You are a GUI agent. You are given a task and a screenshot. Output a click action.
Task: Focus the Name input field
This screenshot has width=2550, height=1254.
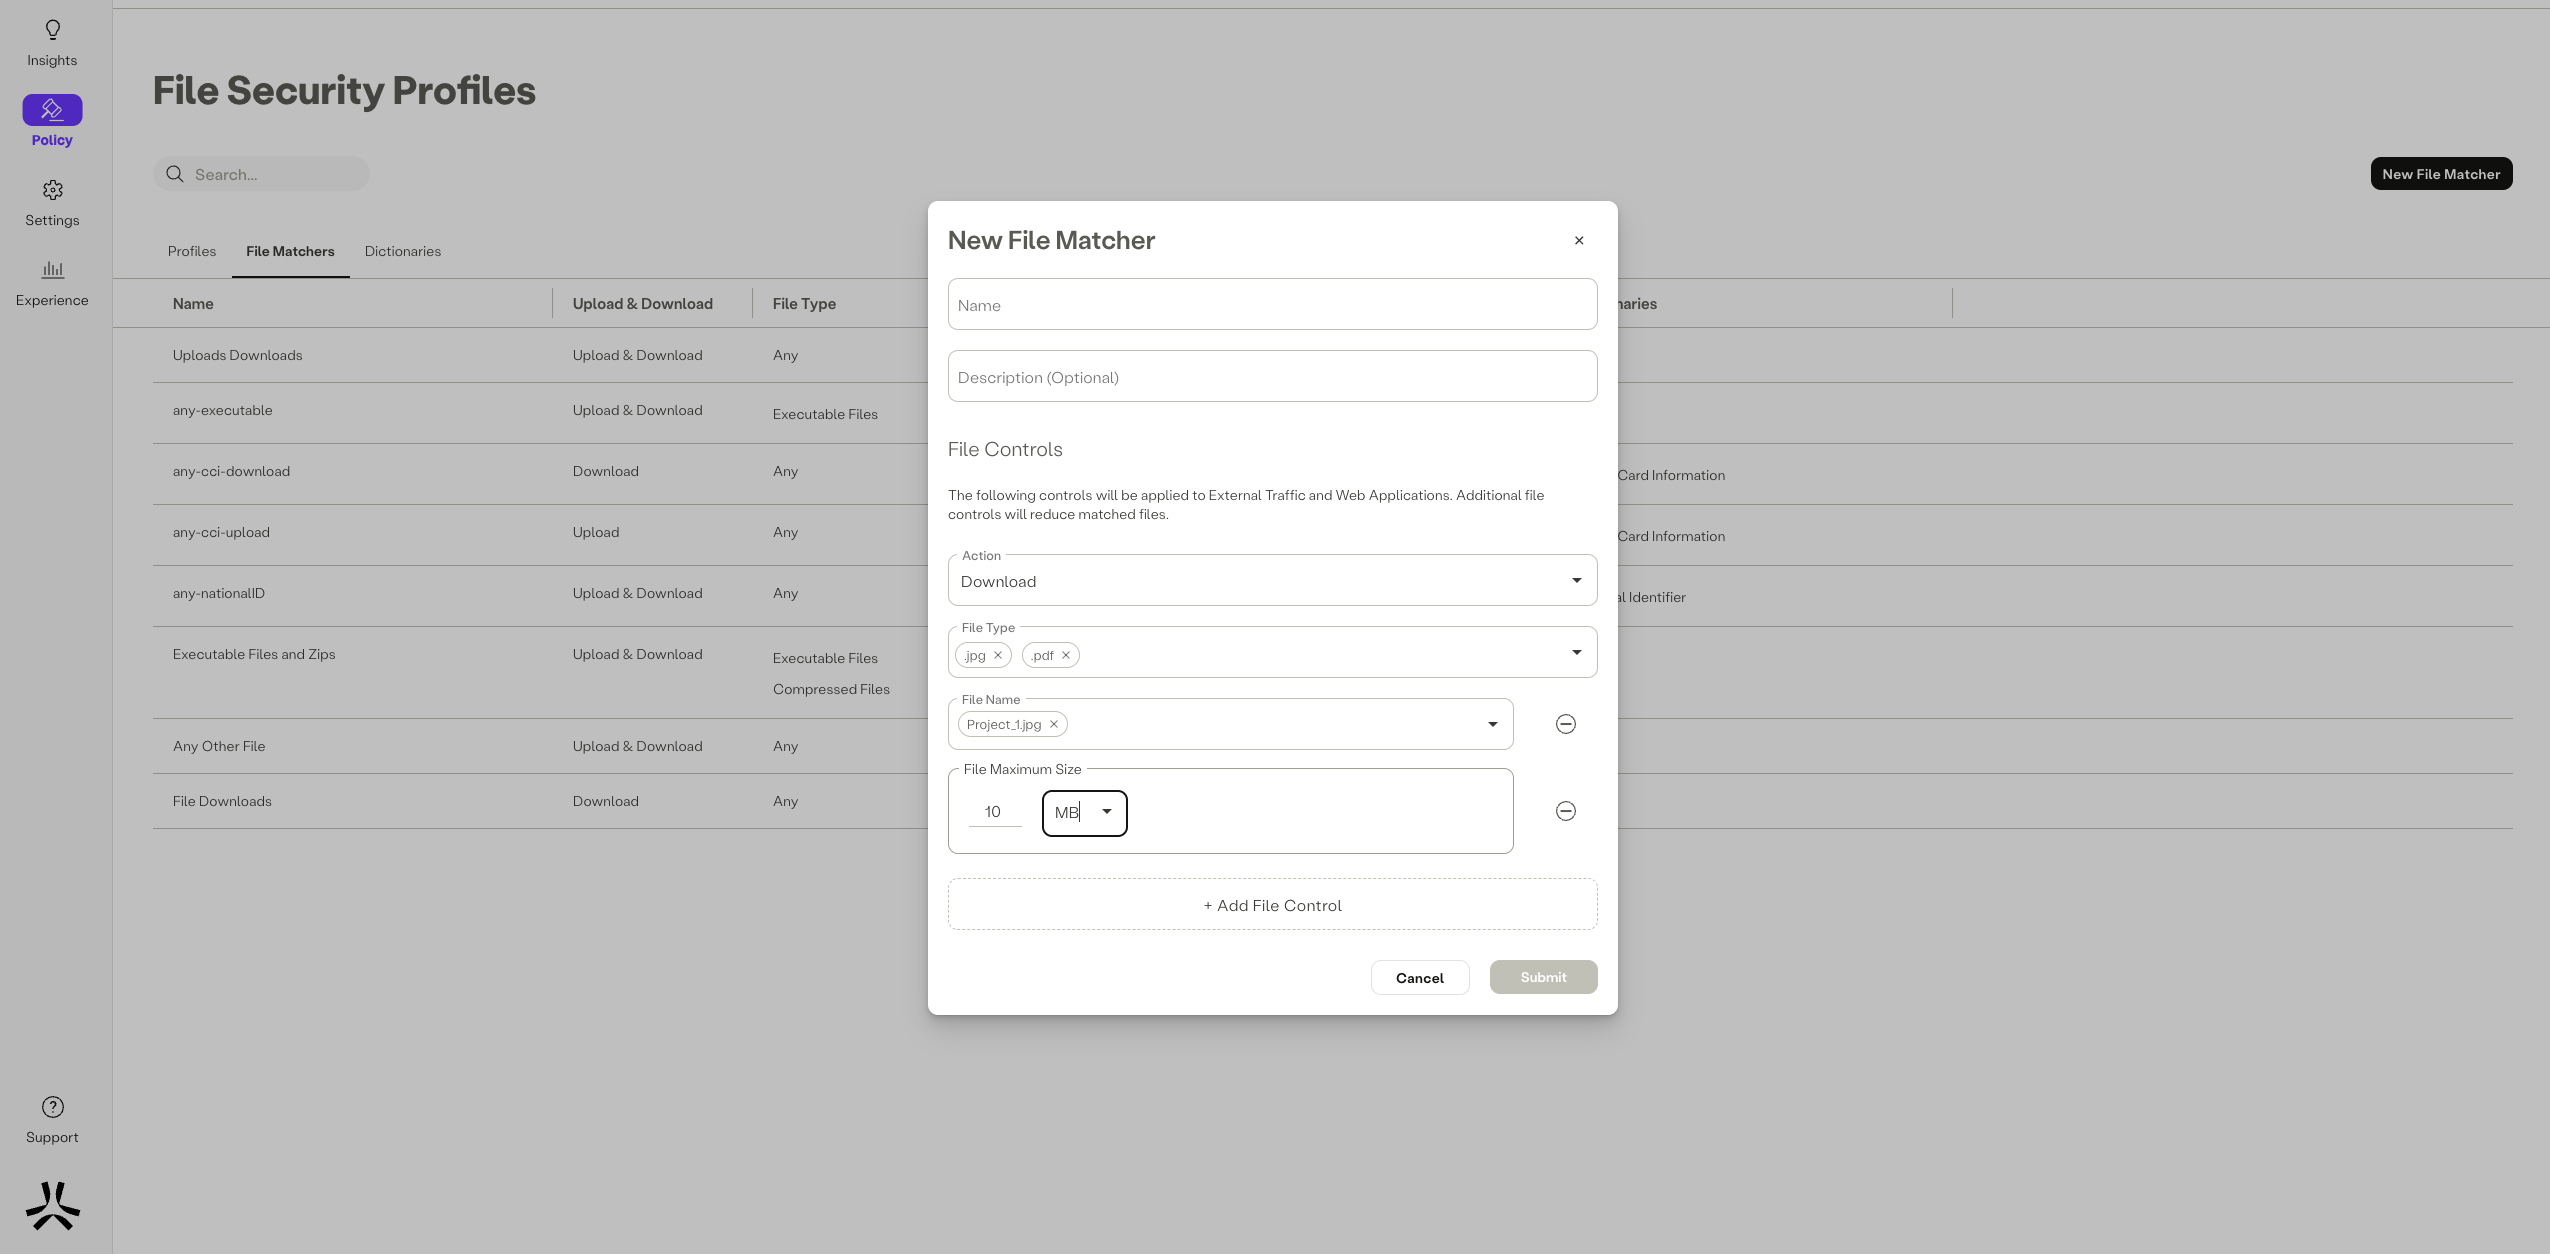(x=1272, y=305)
